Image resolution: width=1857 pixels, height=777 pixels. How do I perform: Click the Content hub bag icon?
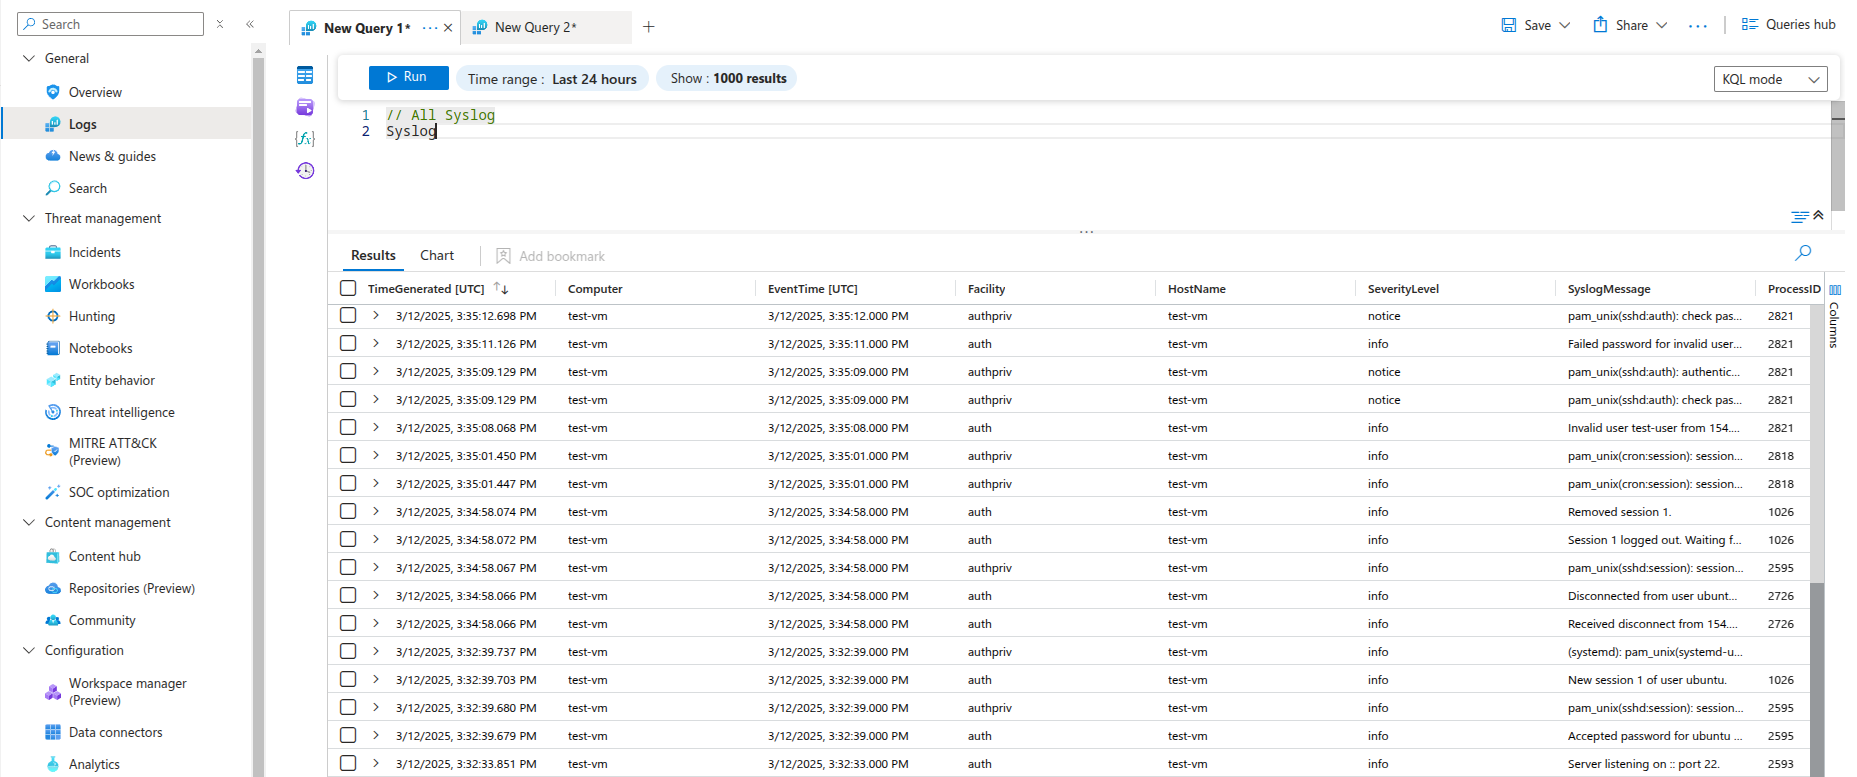tap(53, 556)
